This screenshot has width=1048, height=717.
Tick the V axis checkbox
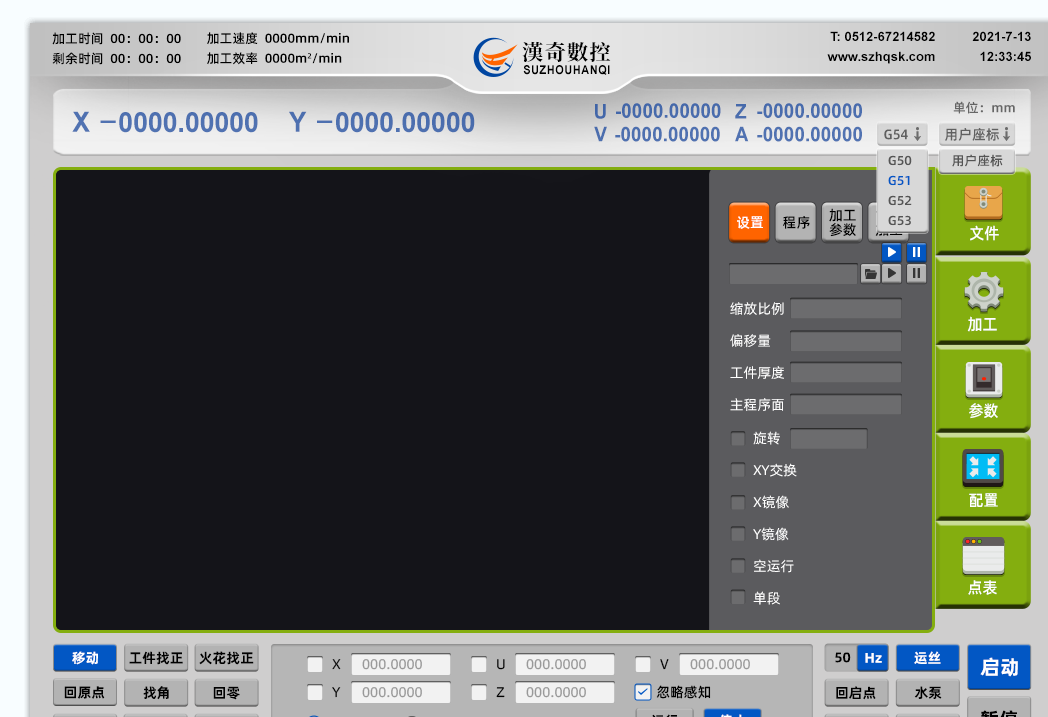642,664
